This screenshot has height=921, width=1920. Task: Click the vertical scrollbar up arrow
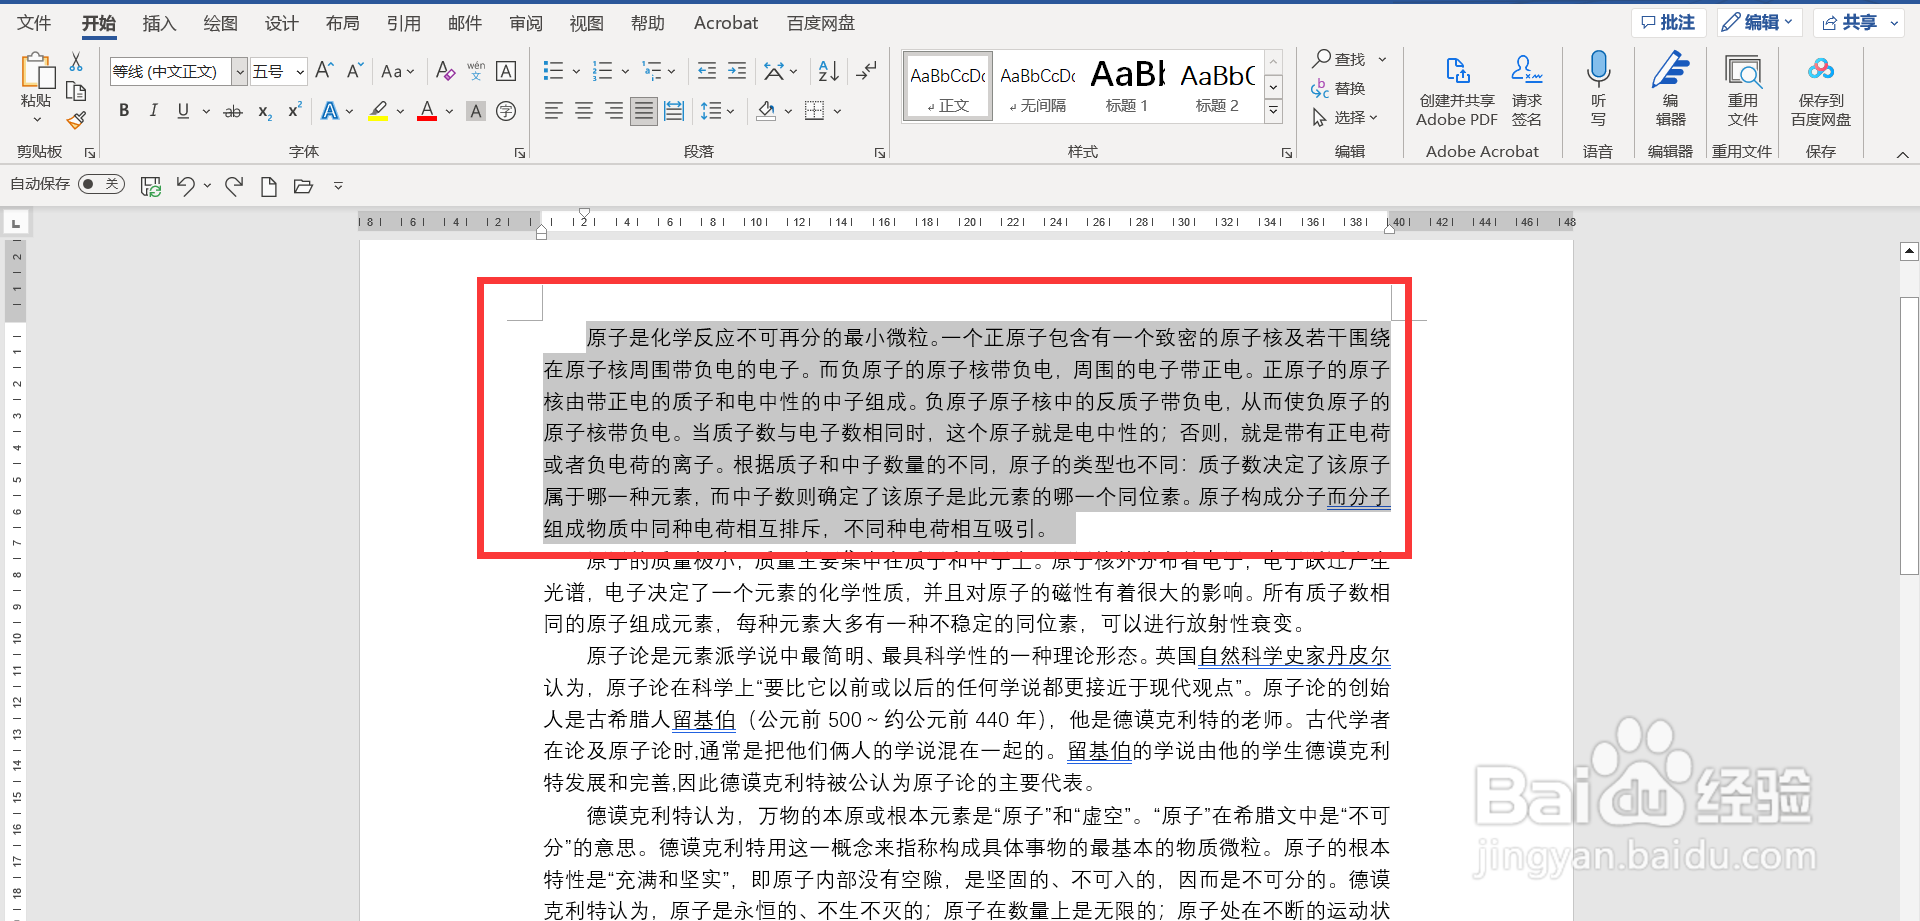[1909, 251]
